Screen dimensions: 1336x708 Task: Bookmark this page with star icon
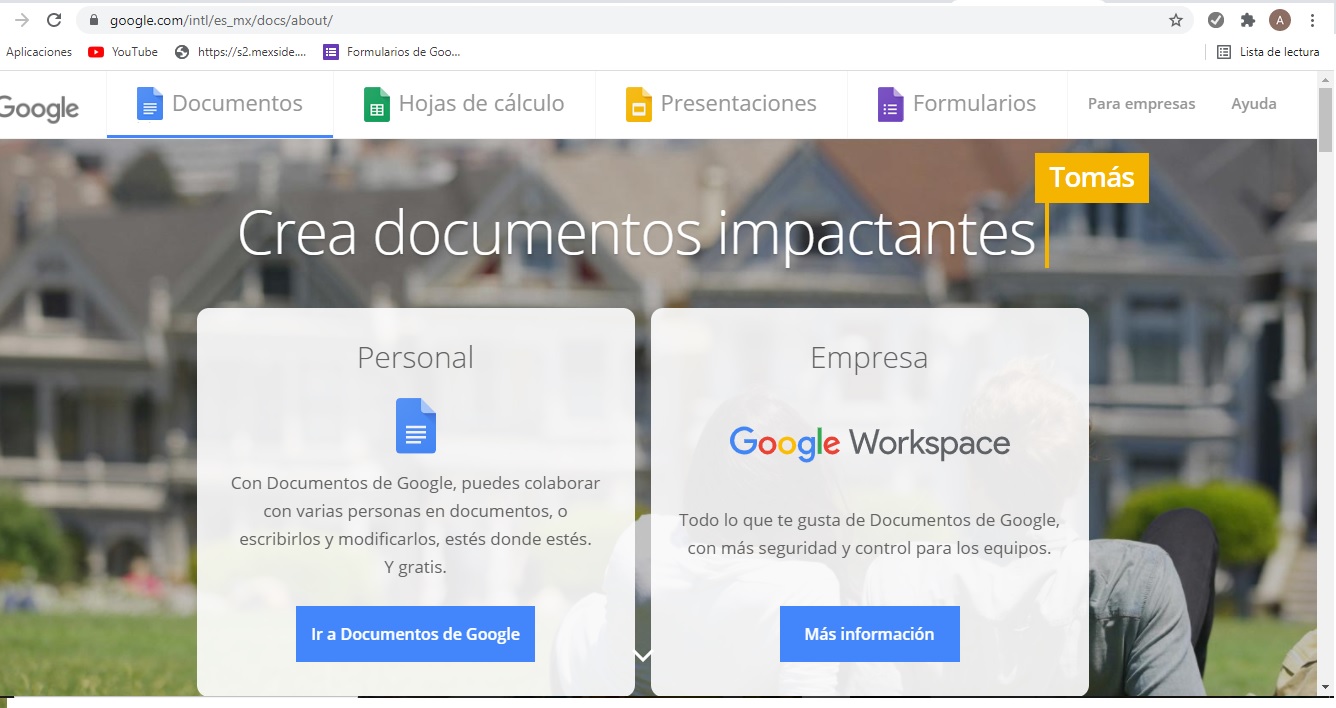pos(1176,20)
